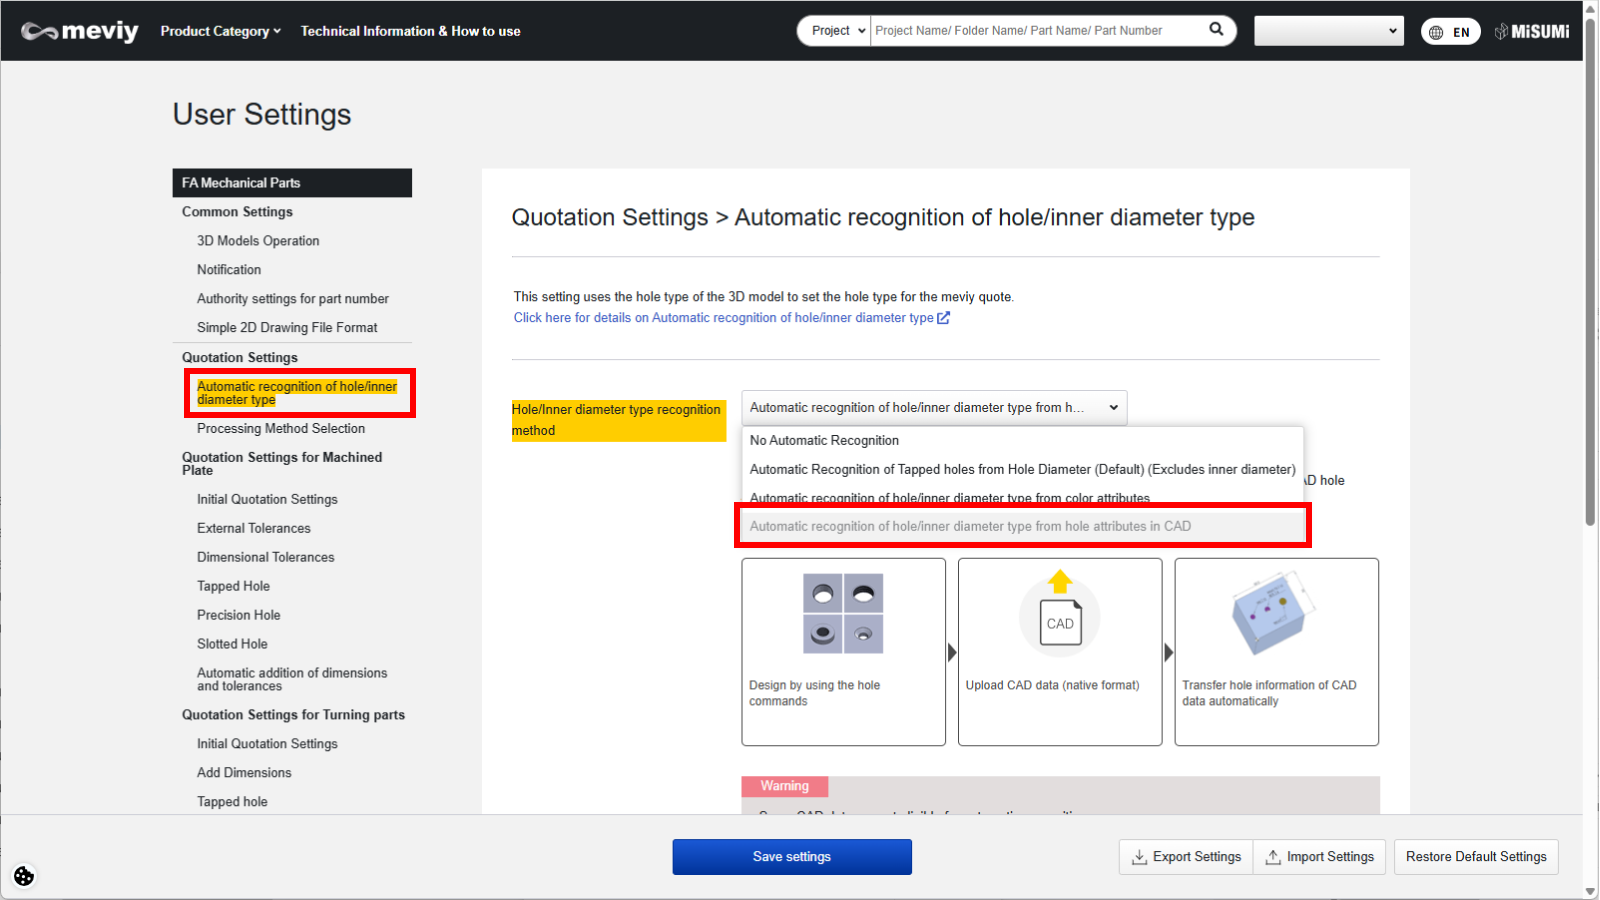Open Processing Method Selection in sidebar
Image resolution: width=1600 pixels, height=900 pixels.
[280, 429]
